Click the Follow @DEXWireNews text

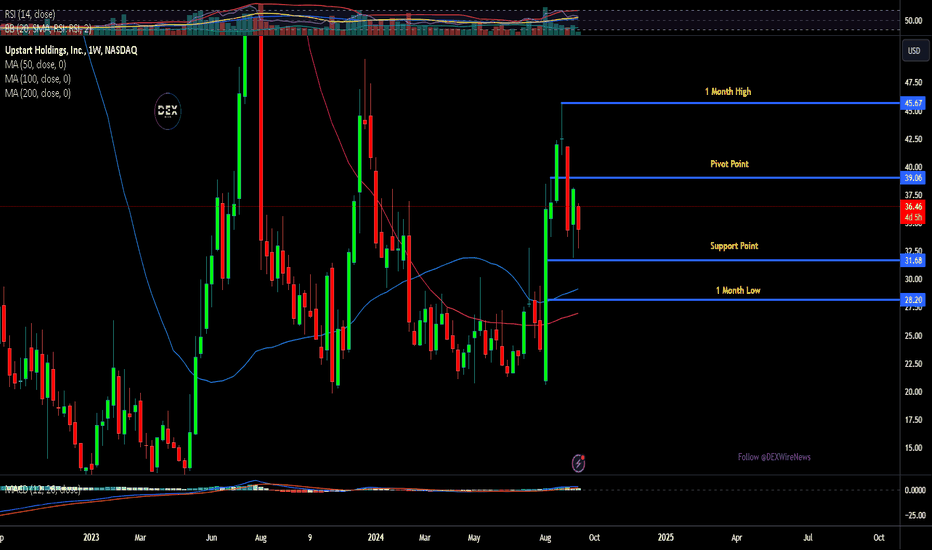point(774,457)
